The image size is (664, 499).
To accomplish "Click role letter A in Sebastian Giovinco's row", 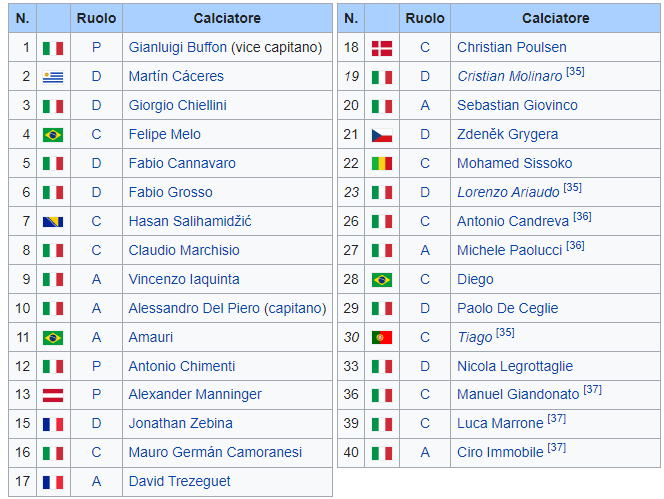I will coord(425,105).
